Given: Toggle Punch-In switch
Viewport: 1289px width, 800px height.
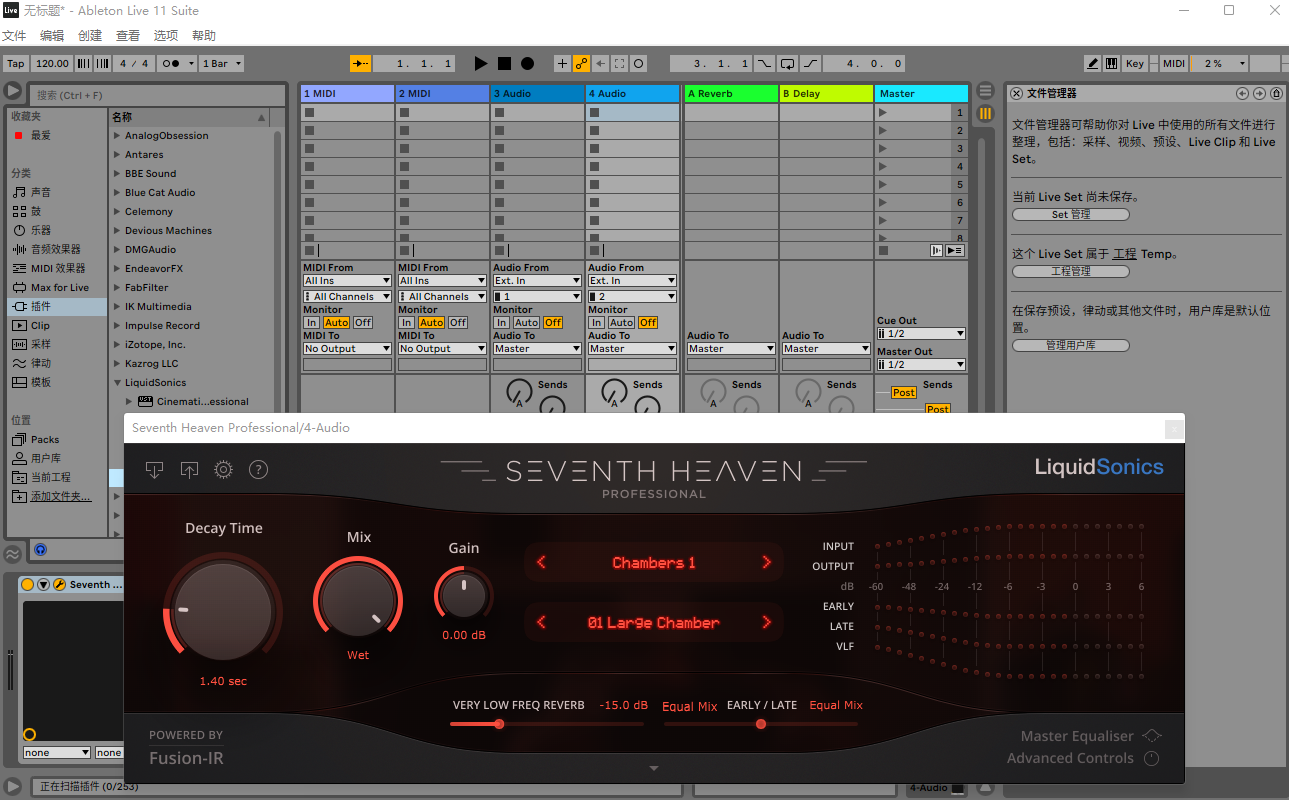Looking at the screenshot, I should pyautogui.click(x=764, y=63).
